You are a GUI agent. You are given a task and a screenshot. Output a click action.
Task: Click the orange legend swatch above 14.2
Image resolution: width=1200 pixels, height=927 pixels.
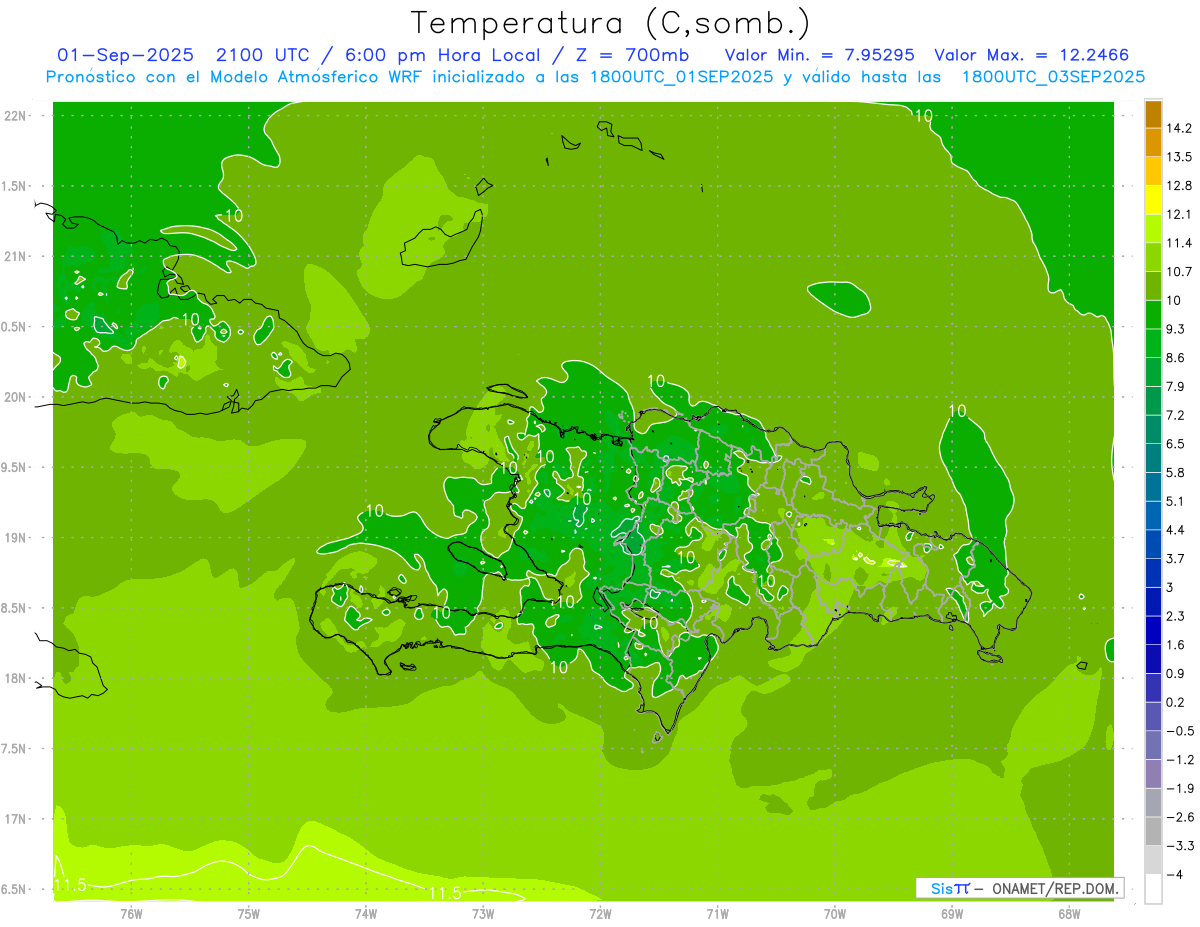1153,114
